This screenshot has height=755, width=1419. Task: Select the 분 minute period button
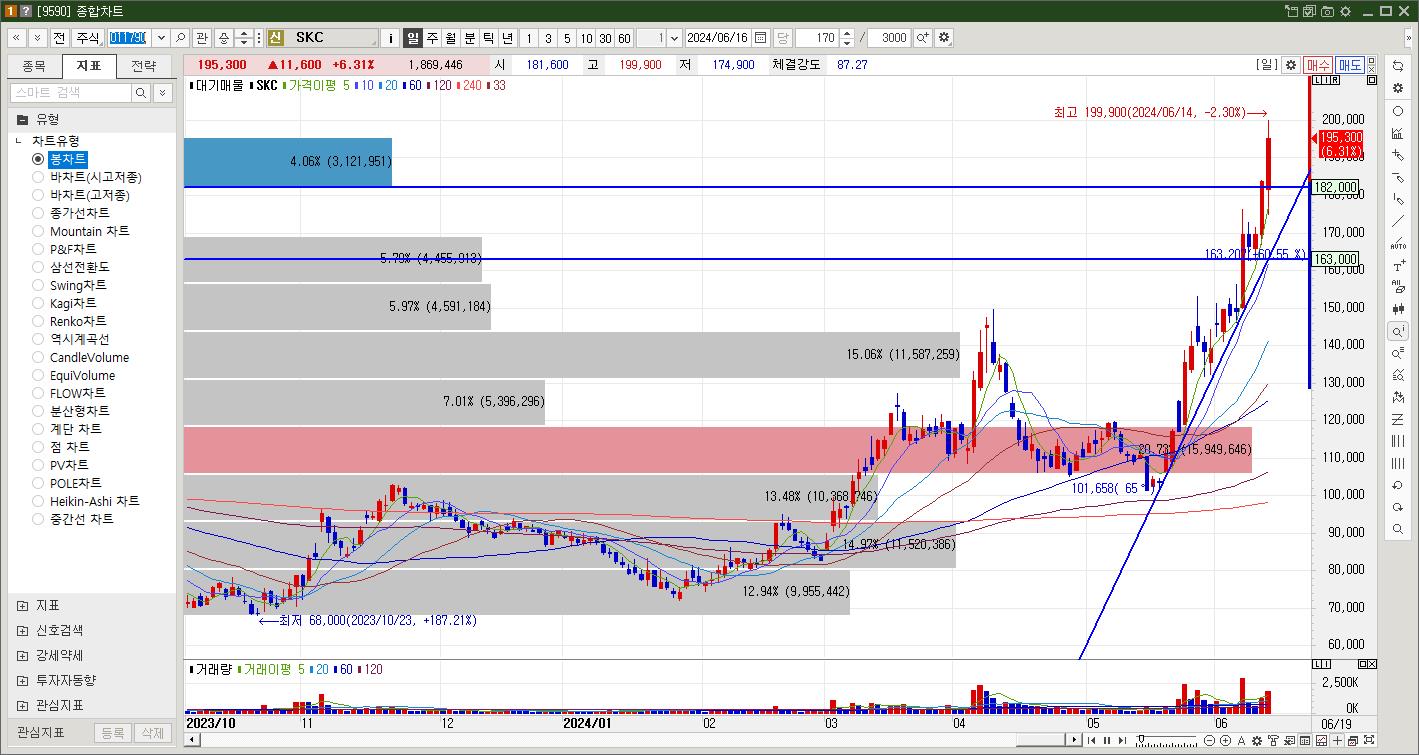click(470, 38)
